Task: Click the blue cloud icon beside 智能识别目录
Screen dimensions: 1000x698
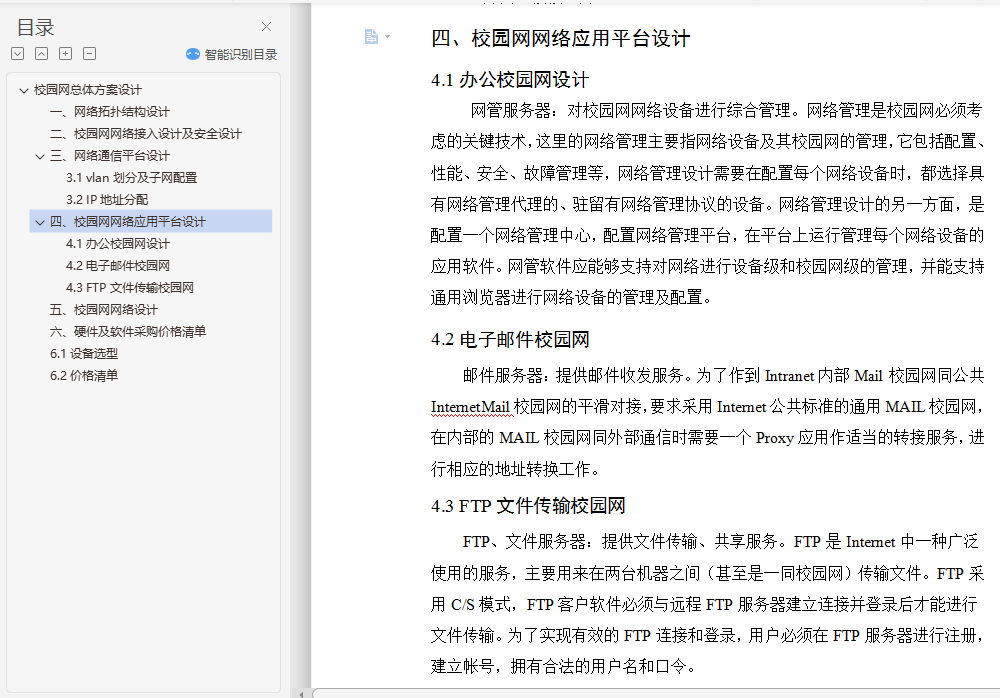Action: pos(193,54)
